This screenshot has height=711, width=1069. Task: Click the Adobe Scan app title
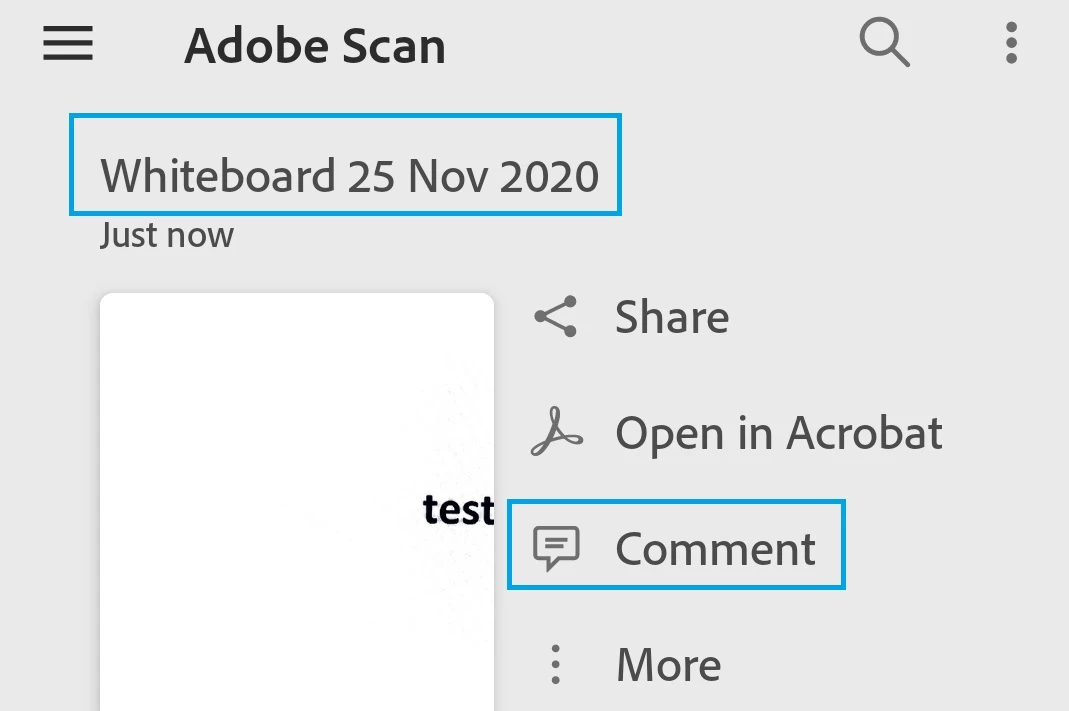click(314, 46)
